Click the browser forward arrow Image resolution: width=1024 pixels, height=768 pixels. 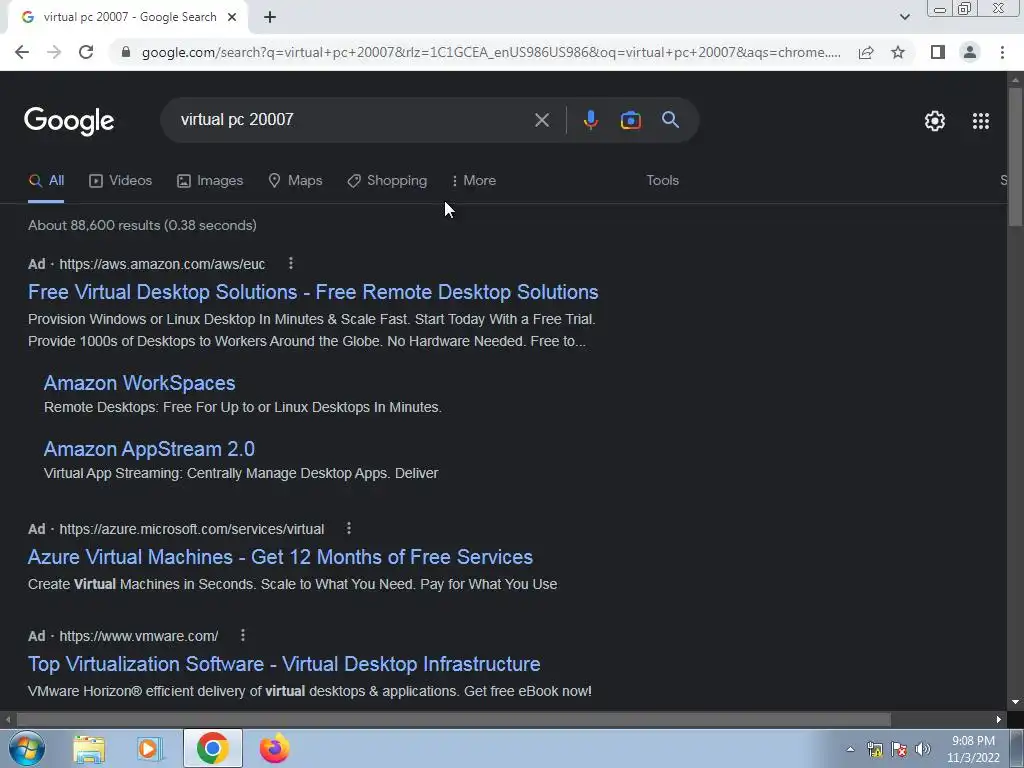coord(54,52)
